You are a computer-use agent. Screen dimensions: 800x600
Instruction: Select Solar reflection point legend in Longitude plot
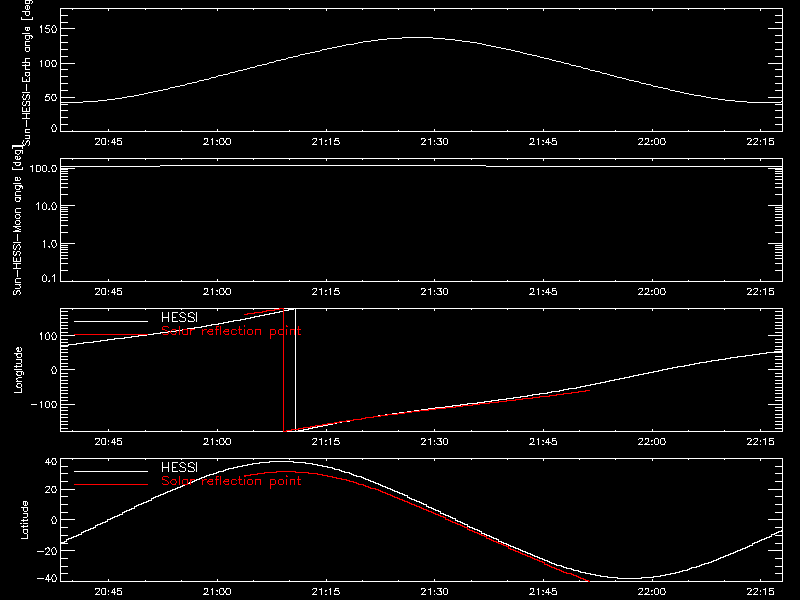231,331
